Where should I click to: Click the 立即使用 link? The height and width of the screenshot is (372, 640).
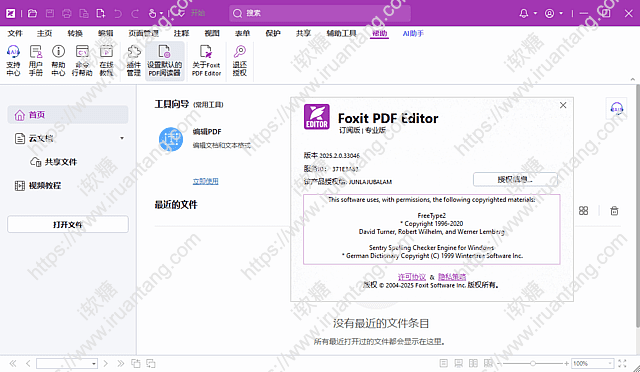coord(205,181)
